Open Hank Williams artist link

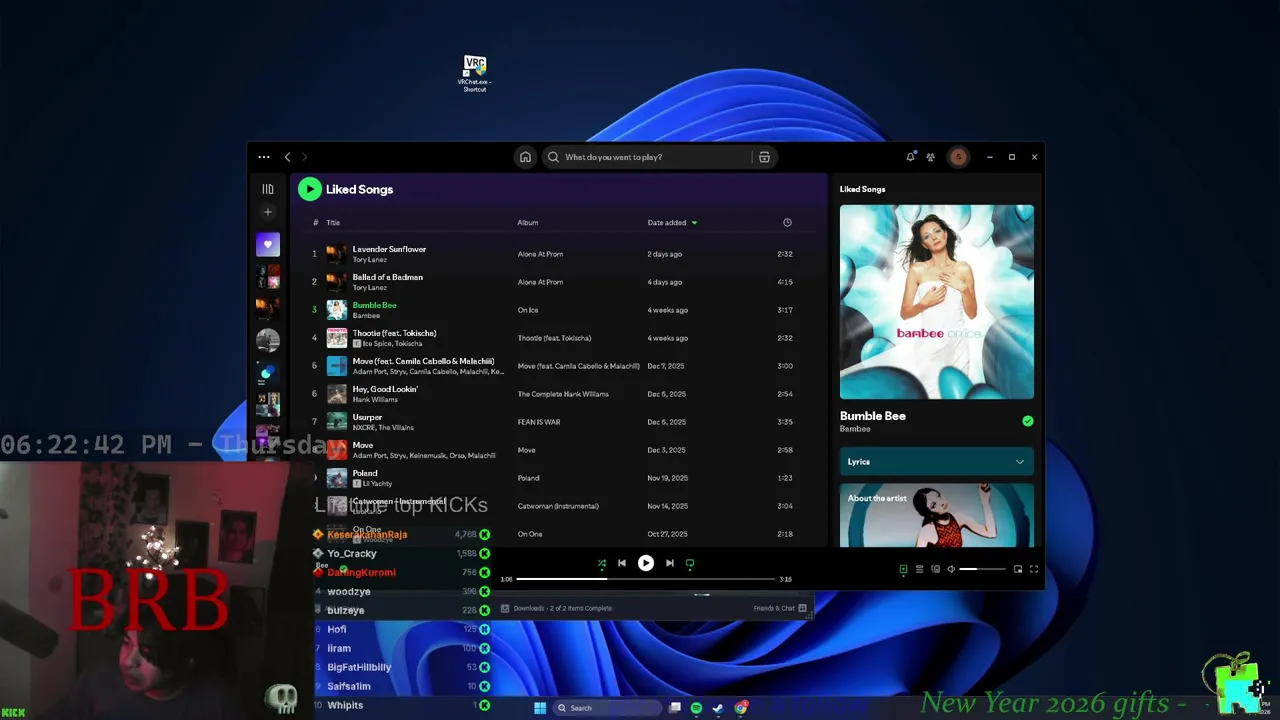pos(375,400)
